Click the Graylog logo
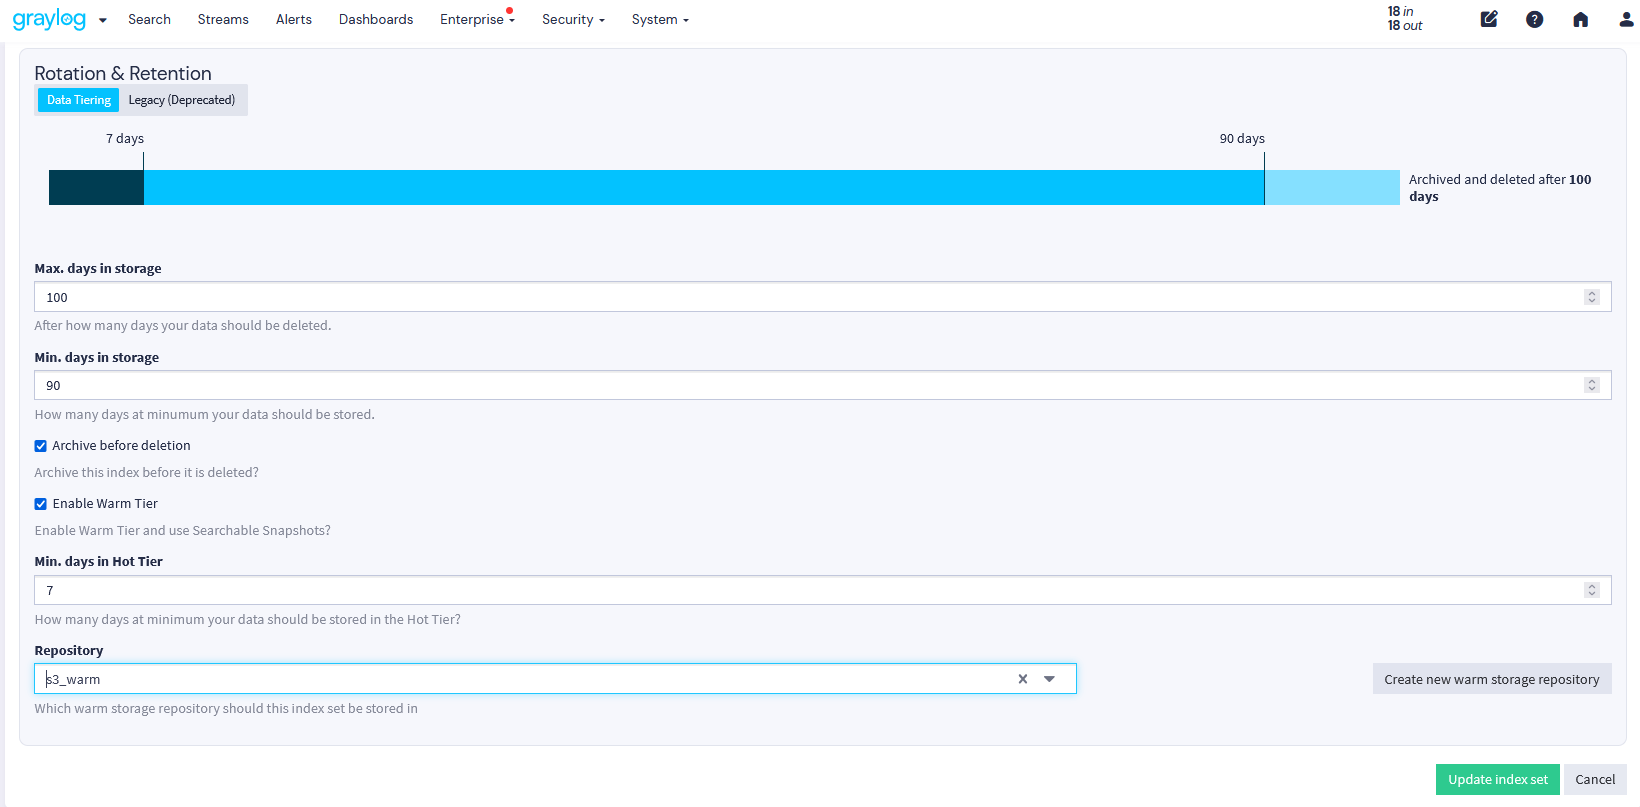1640x807 pixels. click(x=49, y=19)
